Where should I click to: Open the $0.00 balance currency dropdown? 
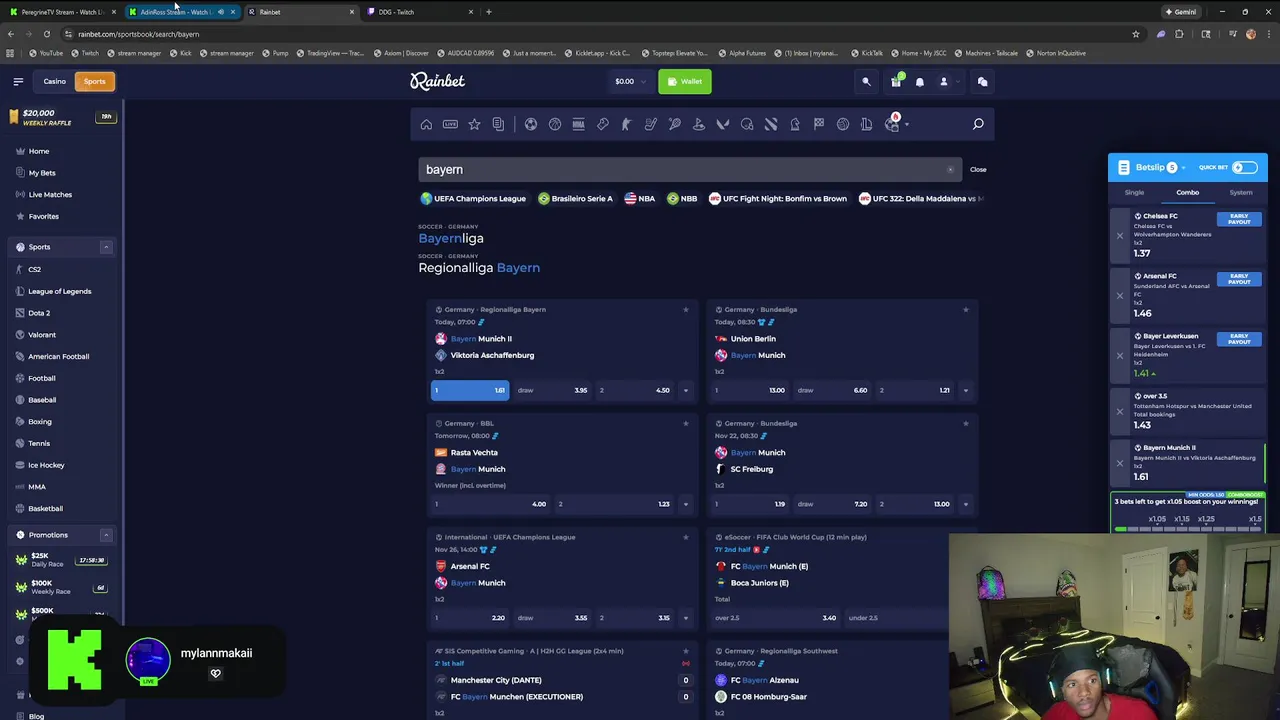coord(631,81)
